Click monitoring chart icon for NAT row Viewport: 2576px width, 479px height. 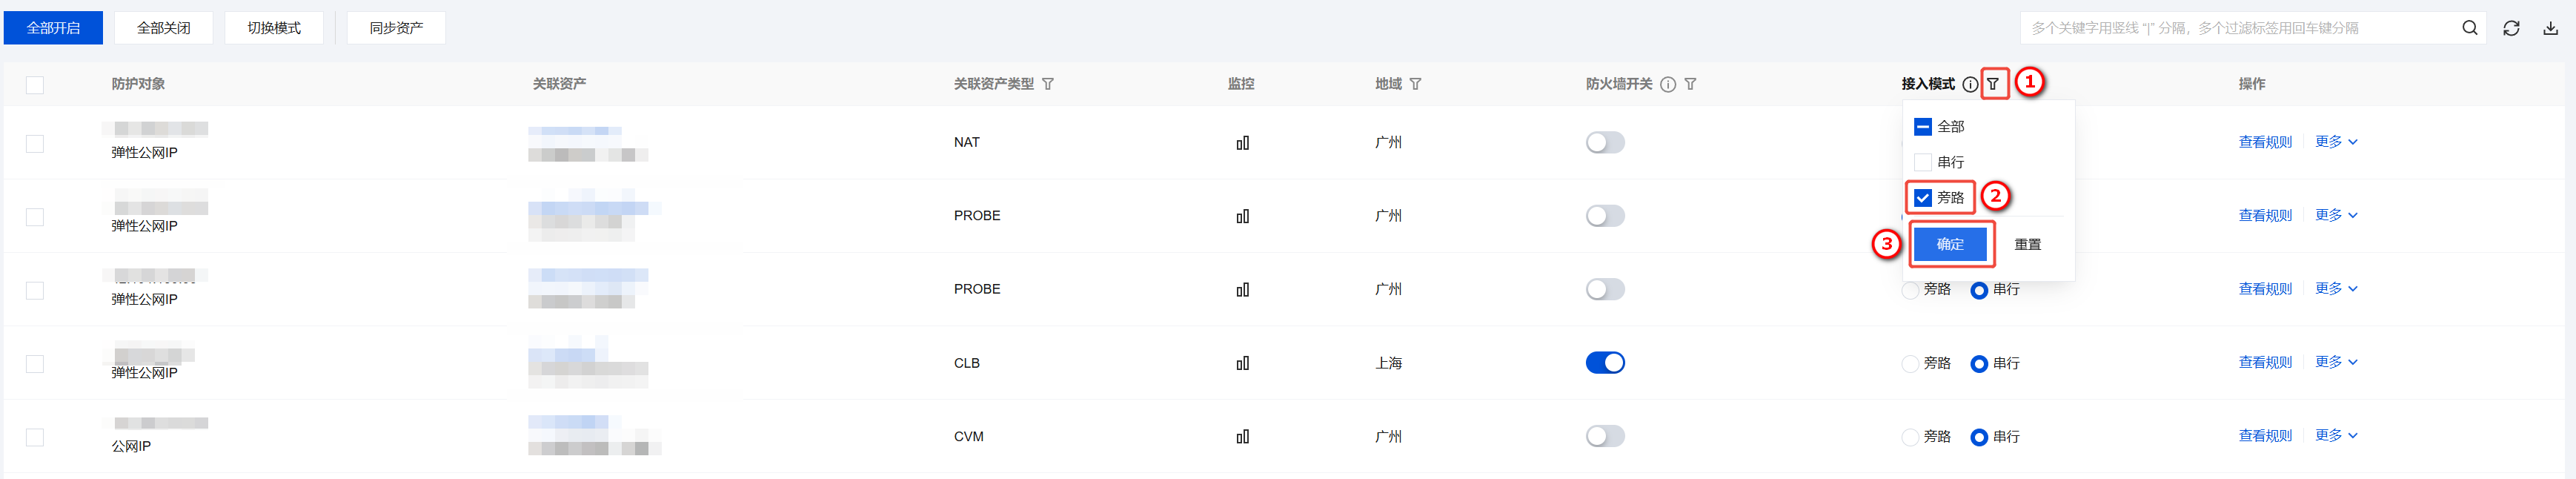[1242, 143]
